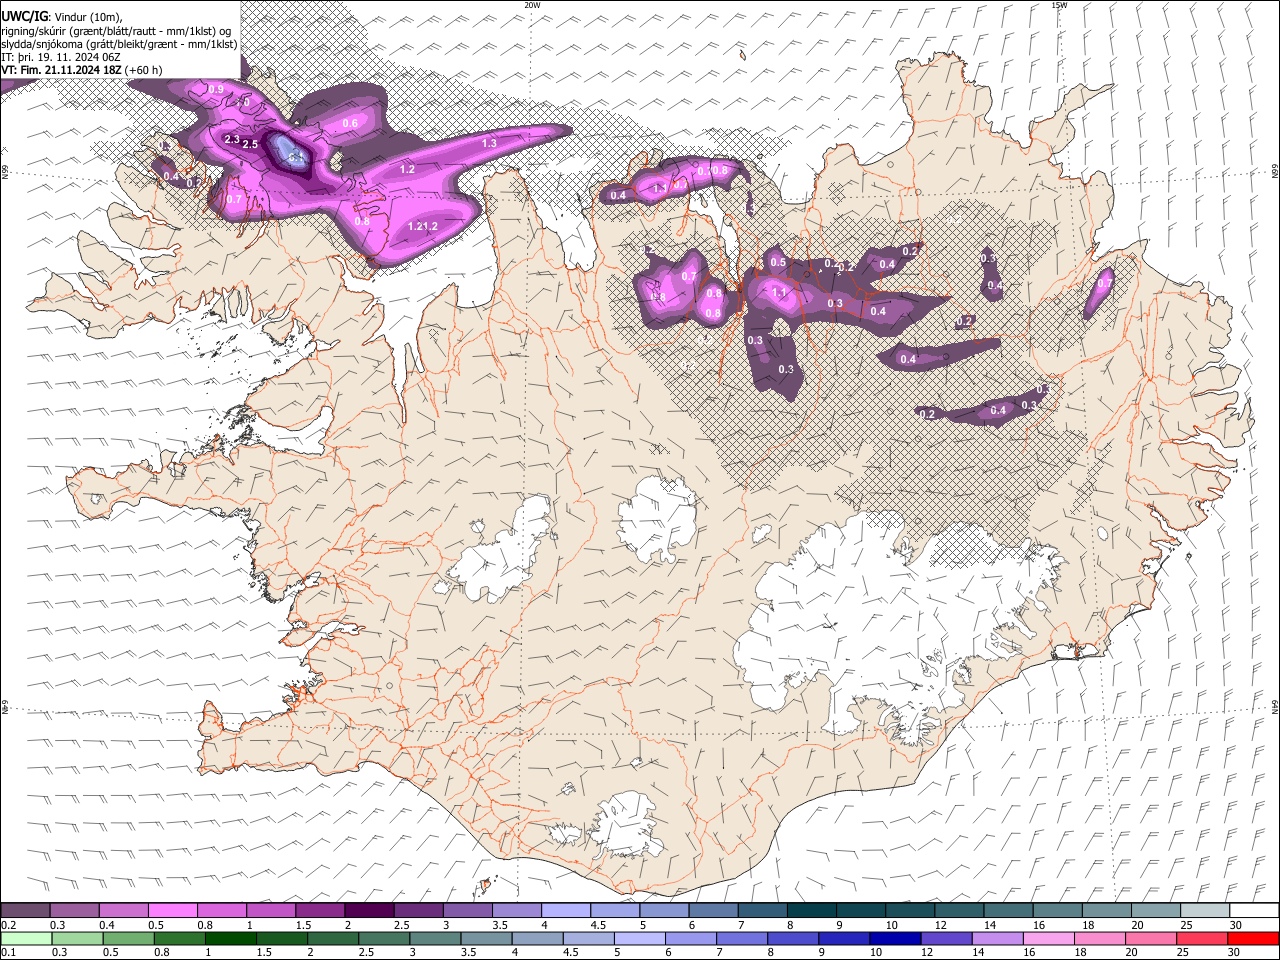Click upper legend swatch between 1 and 1.5
Screen dimensions: 1280x960
click(270, 911)
